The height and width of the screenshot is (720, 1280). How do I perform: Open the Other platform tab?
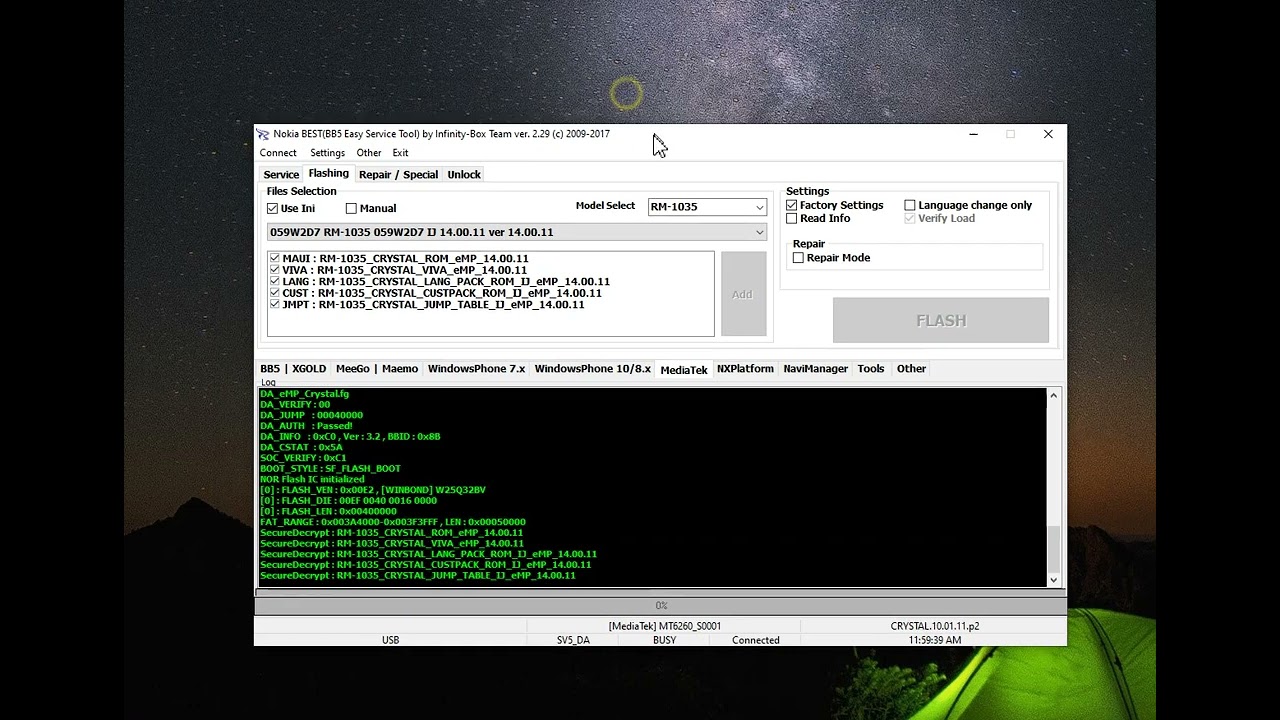[x=911, y=369]
